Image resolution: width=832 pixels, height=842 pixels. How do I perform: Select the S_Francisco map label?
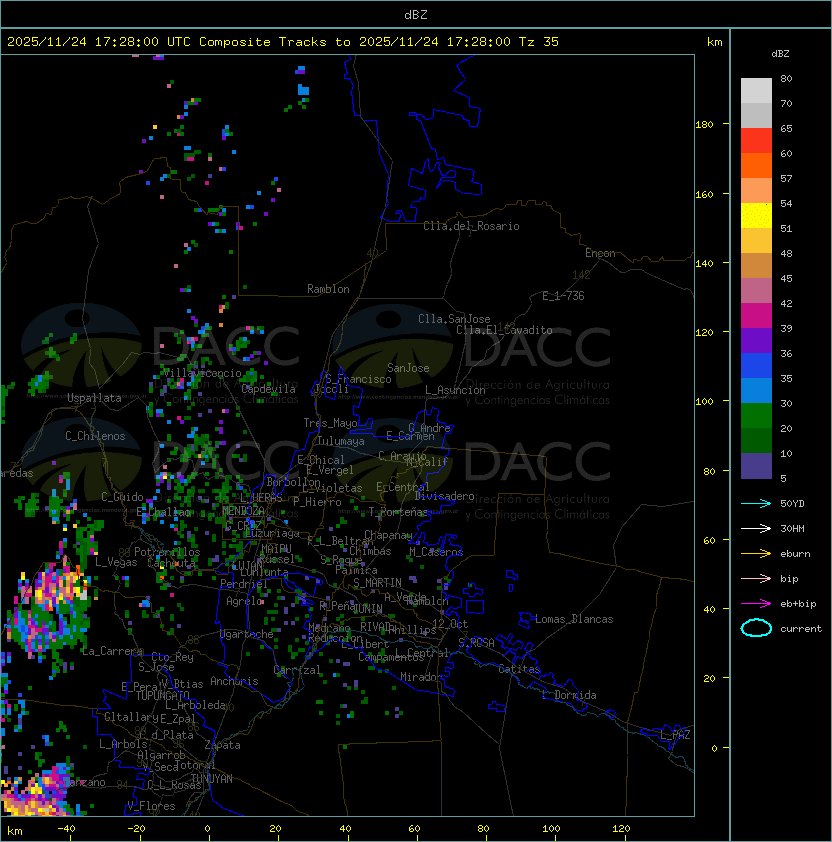358,379
